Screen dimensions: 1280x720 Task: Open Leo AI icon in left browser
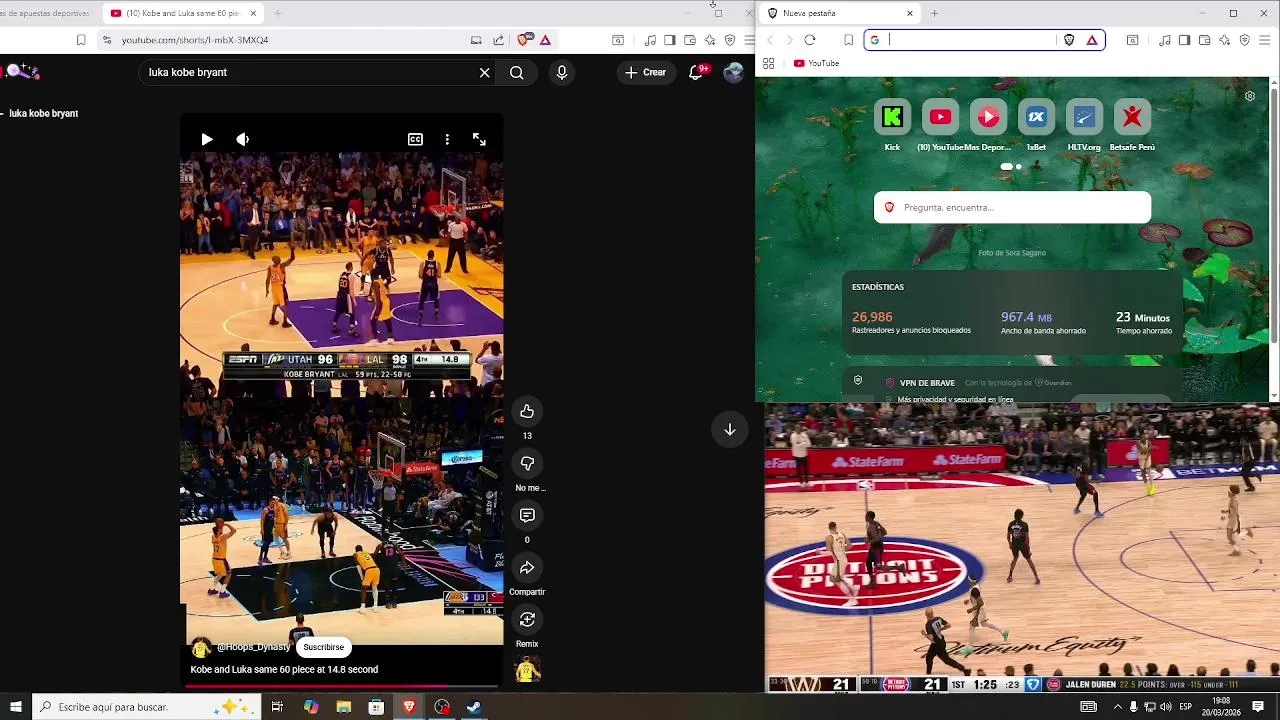click(710, 40)
